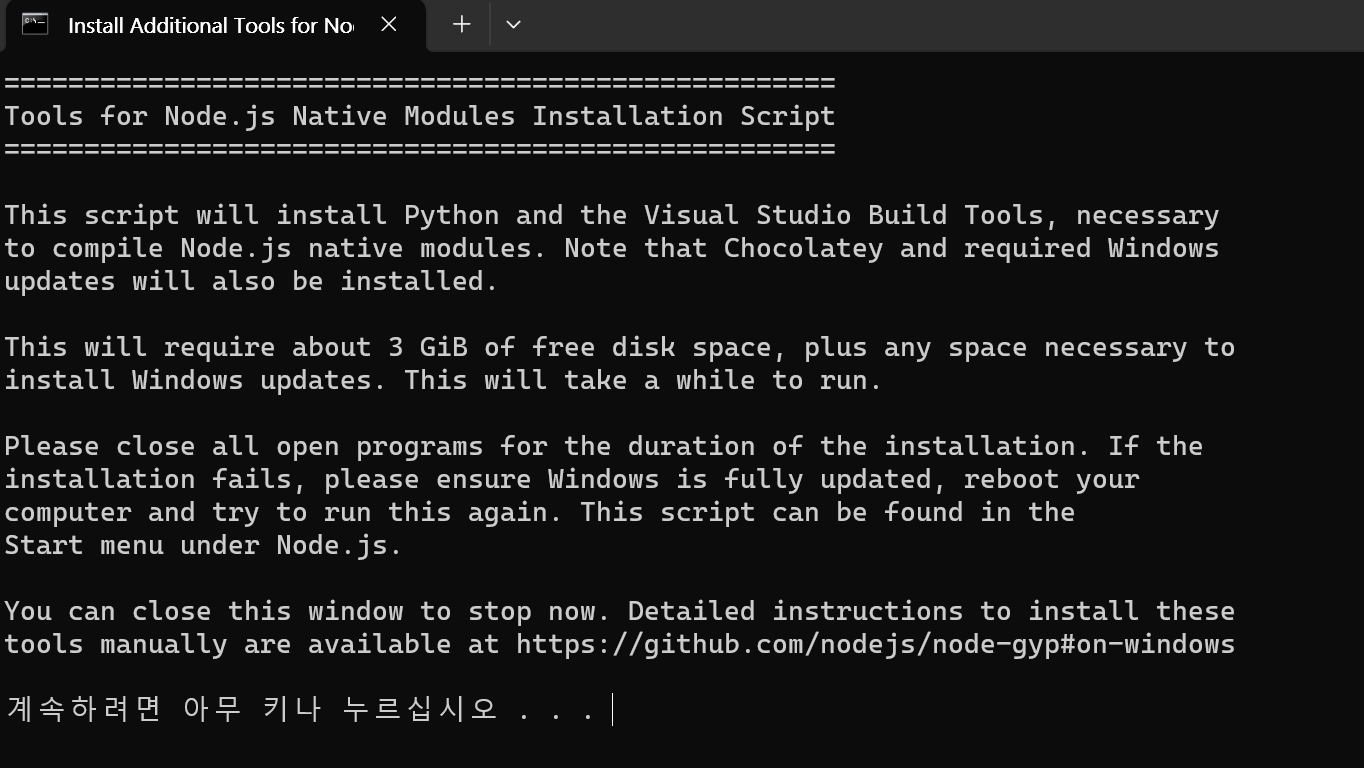This screenshot has width=1364, height=768.
Task: Click the Start menu under Node.js line
Action: pos(203,545)
